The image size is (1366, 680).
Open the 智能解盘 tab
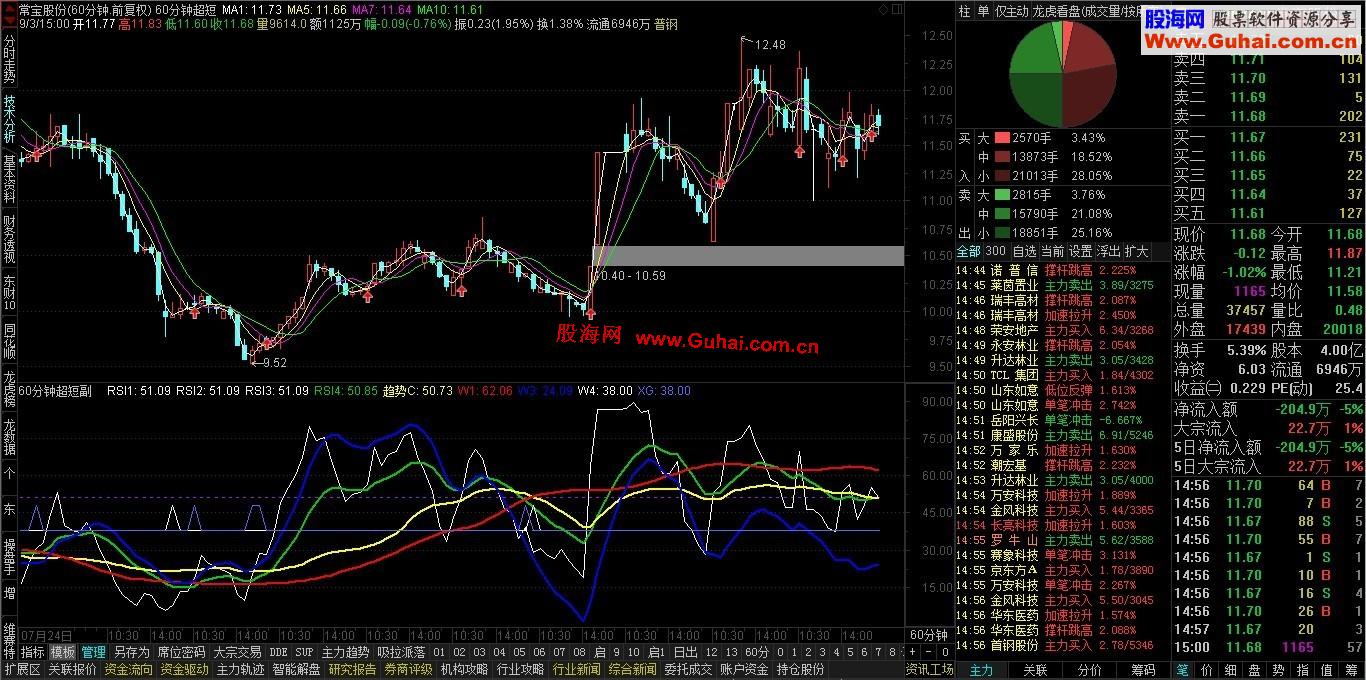(x=297, y=670)
